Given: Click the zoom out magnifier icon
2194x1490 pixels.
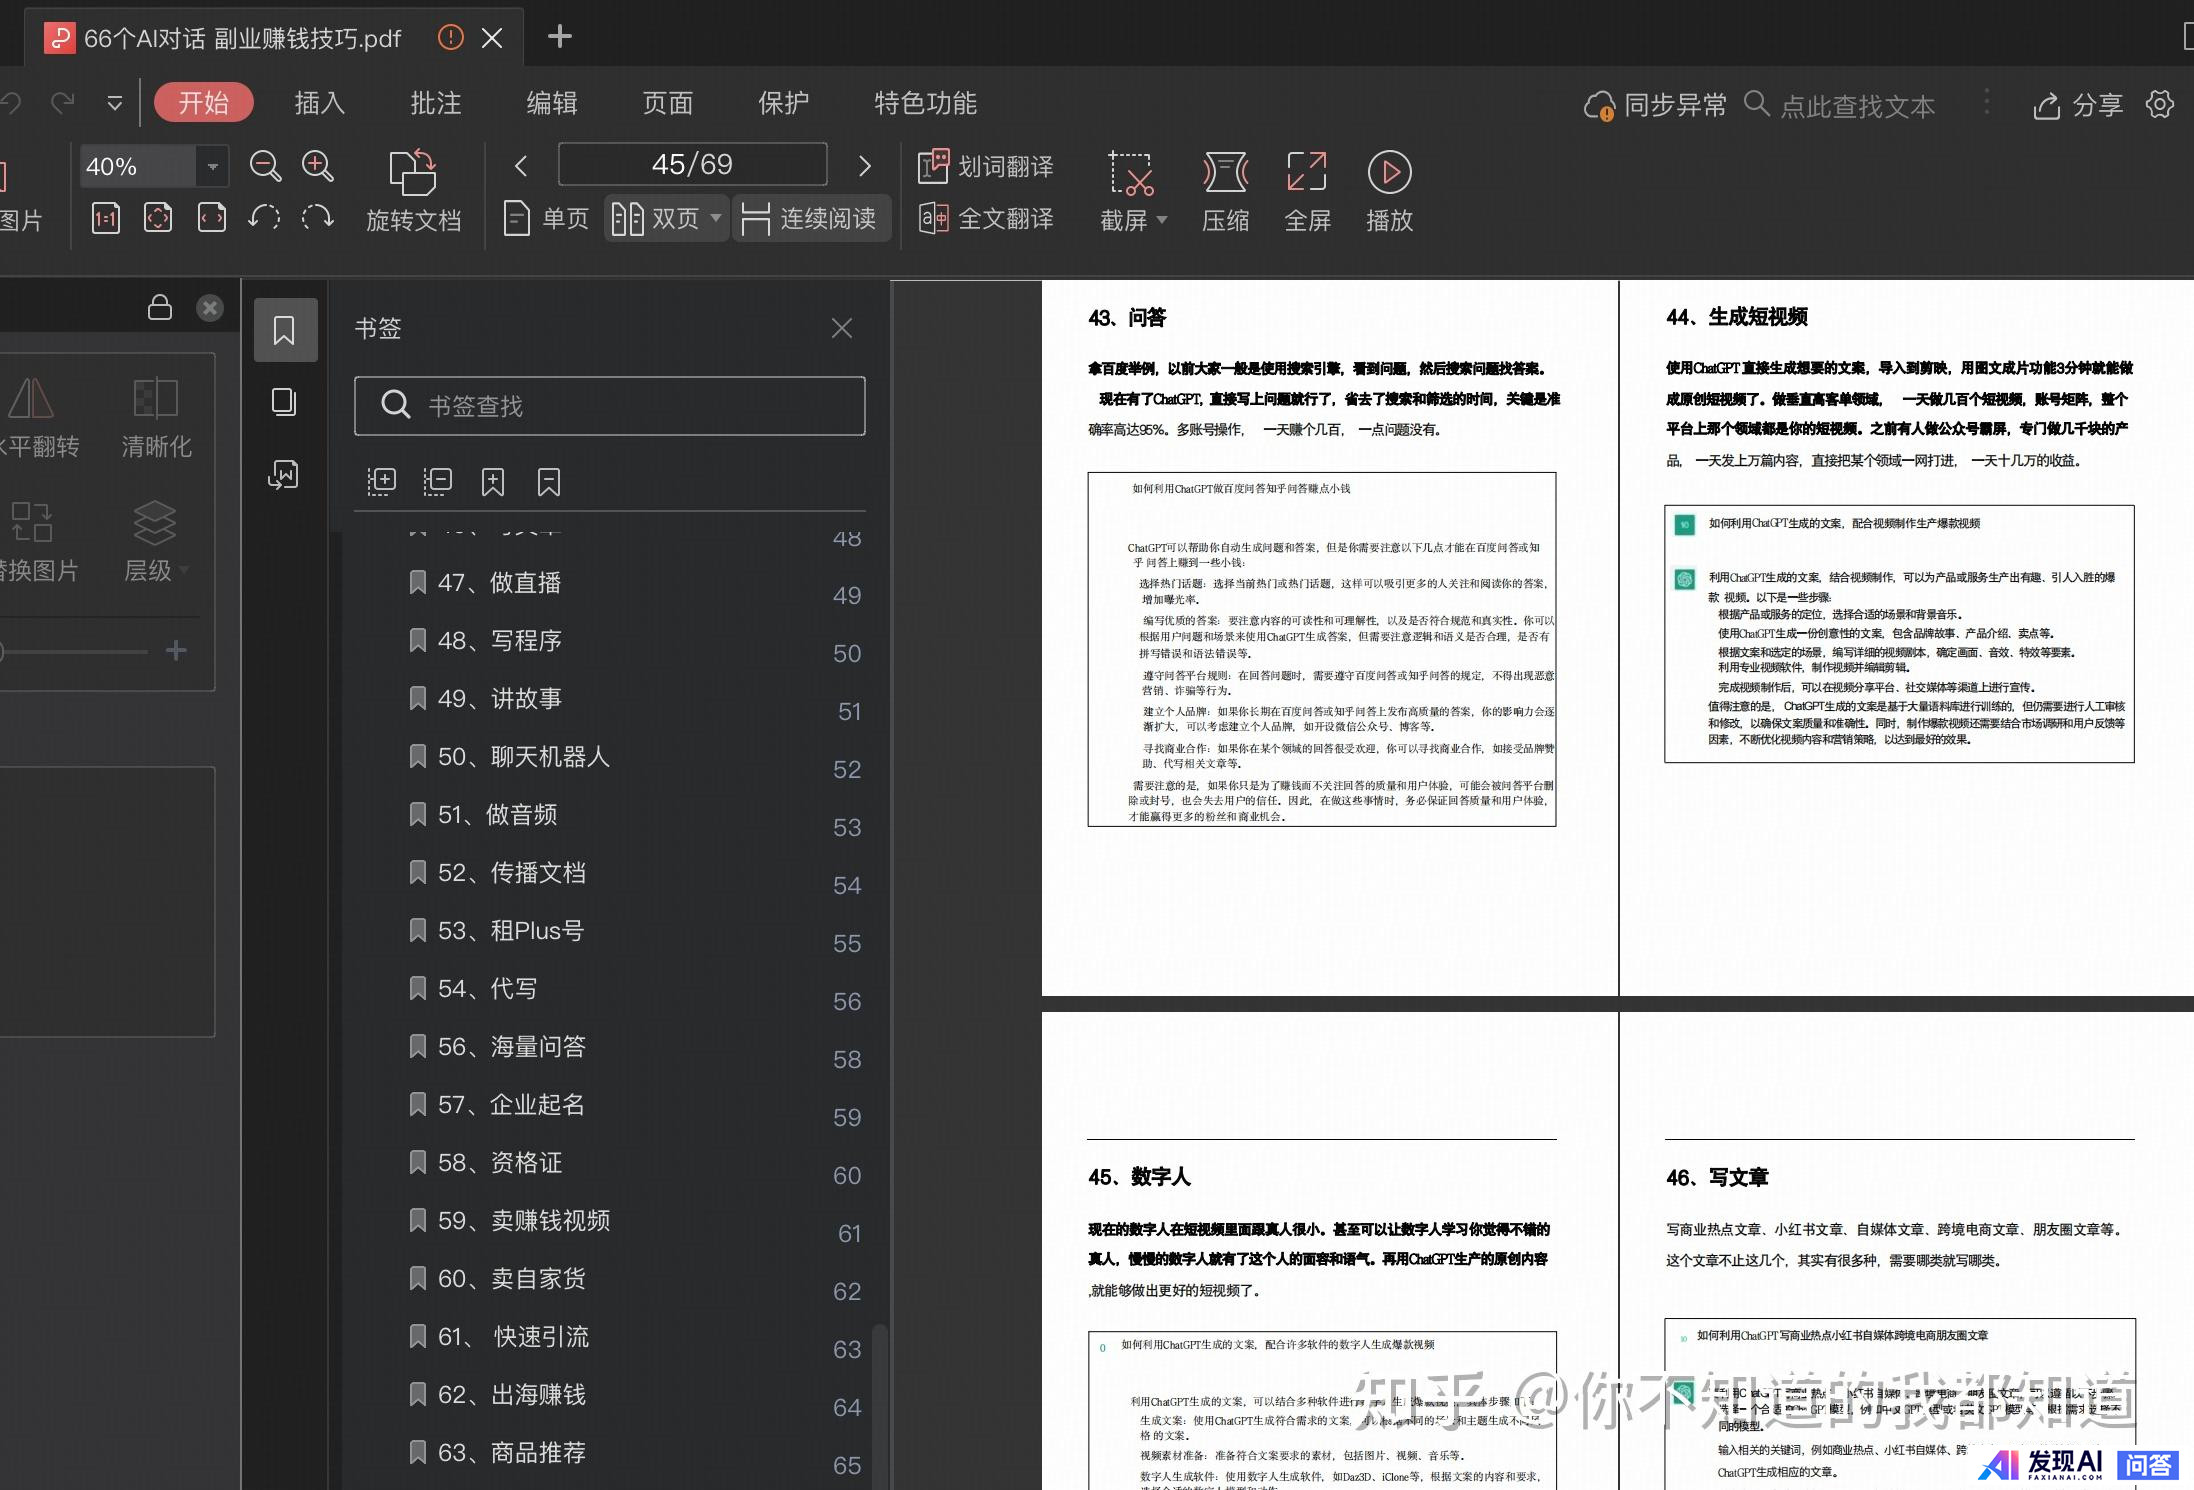Looking at the screenshot, I should click(265, 166).
